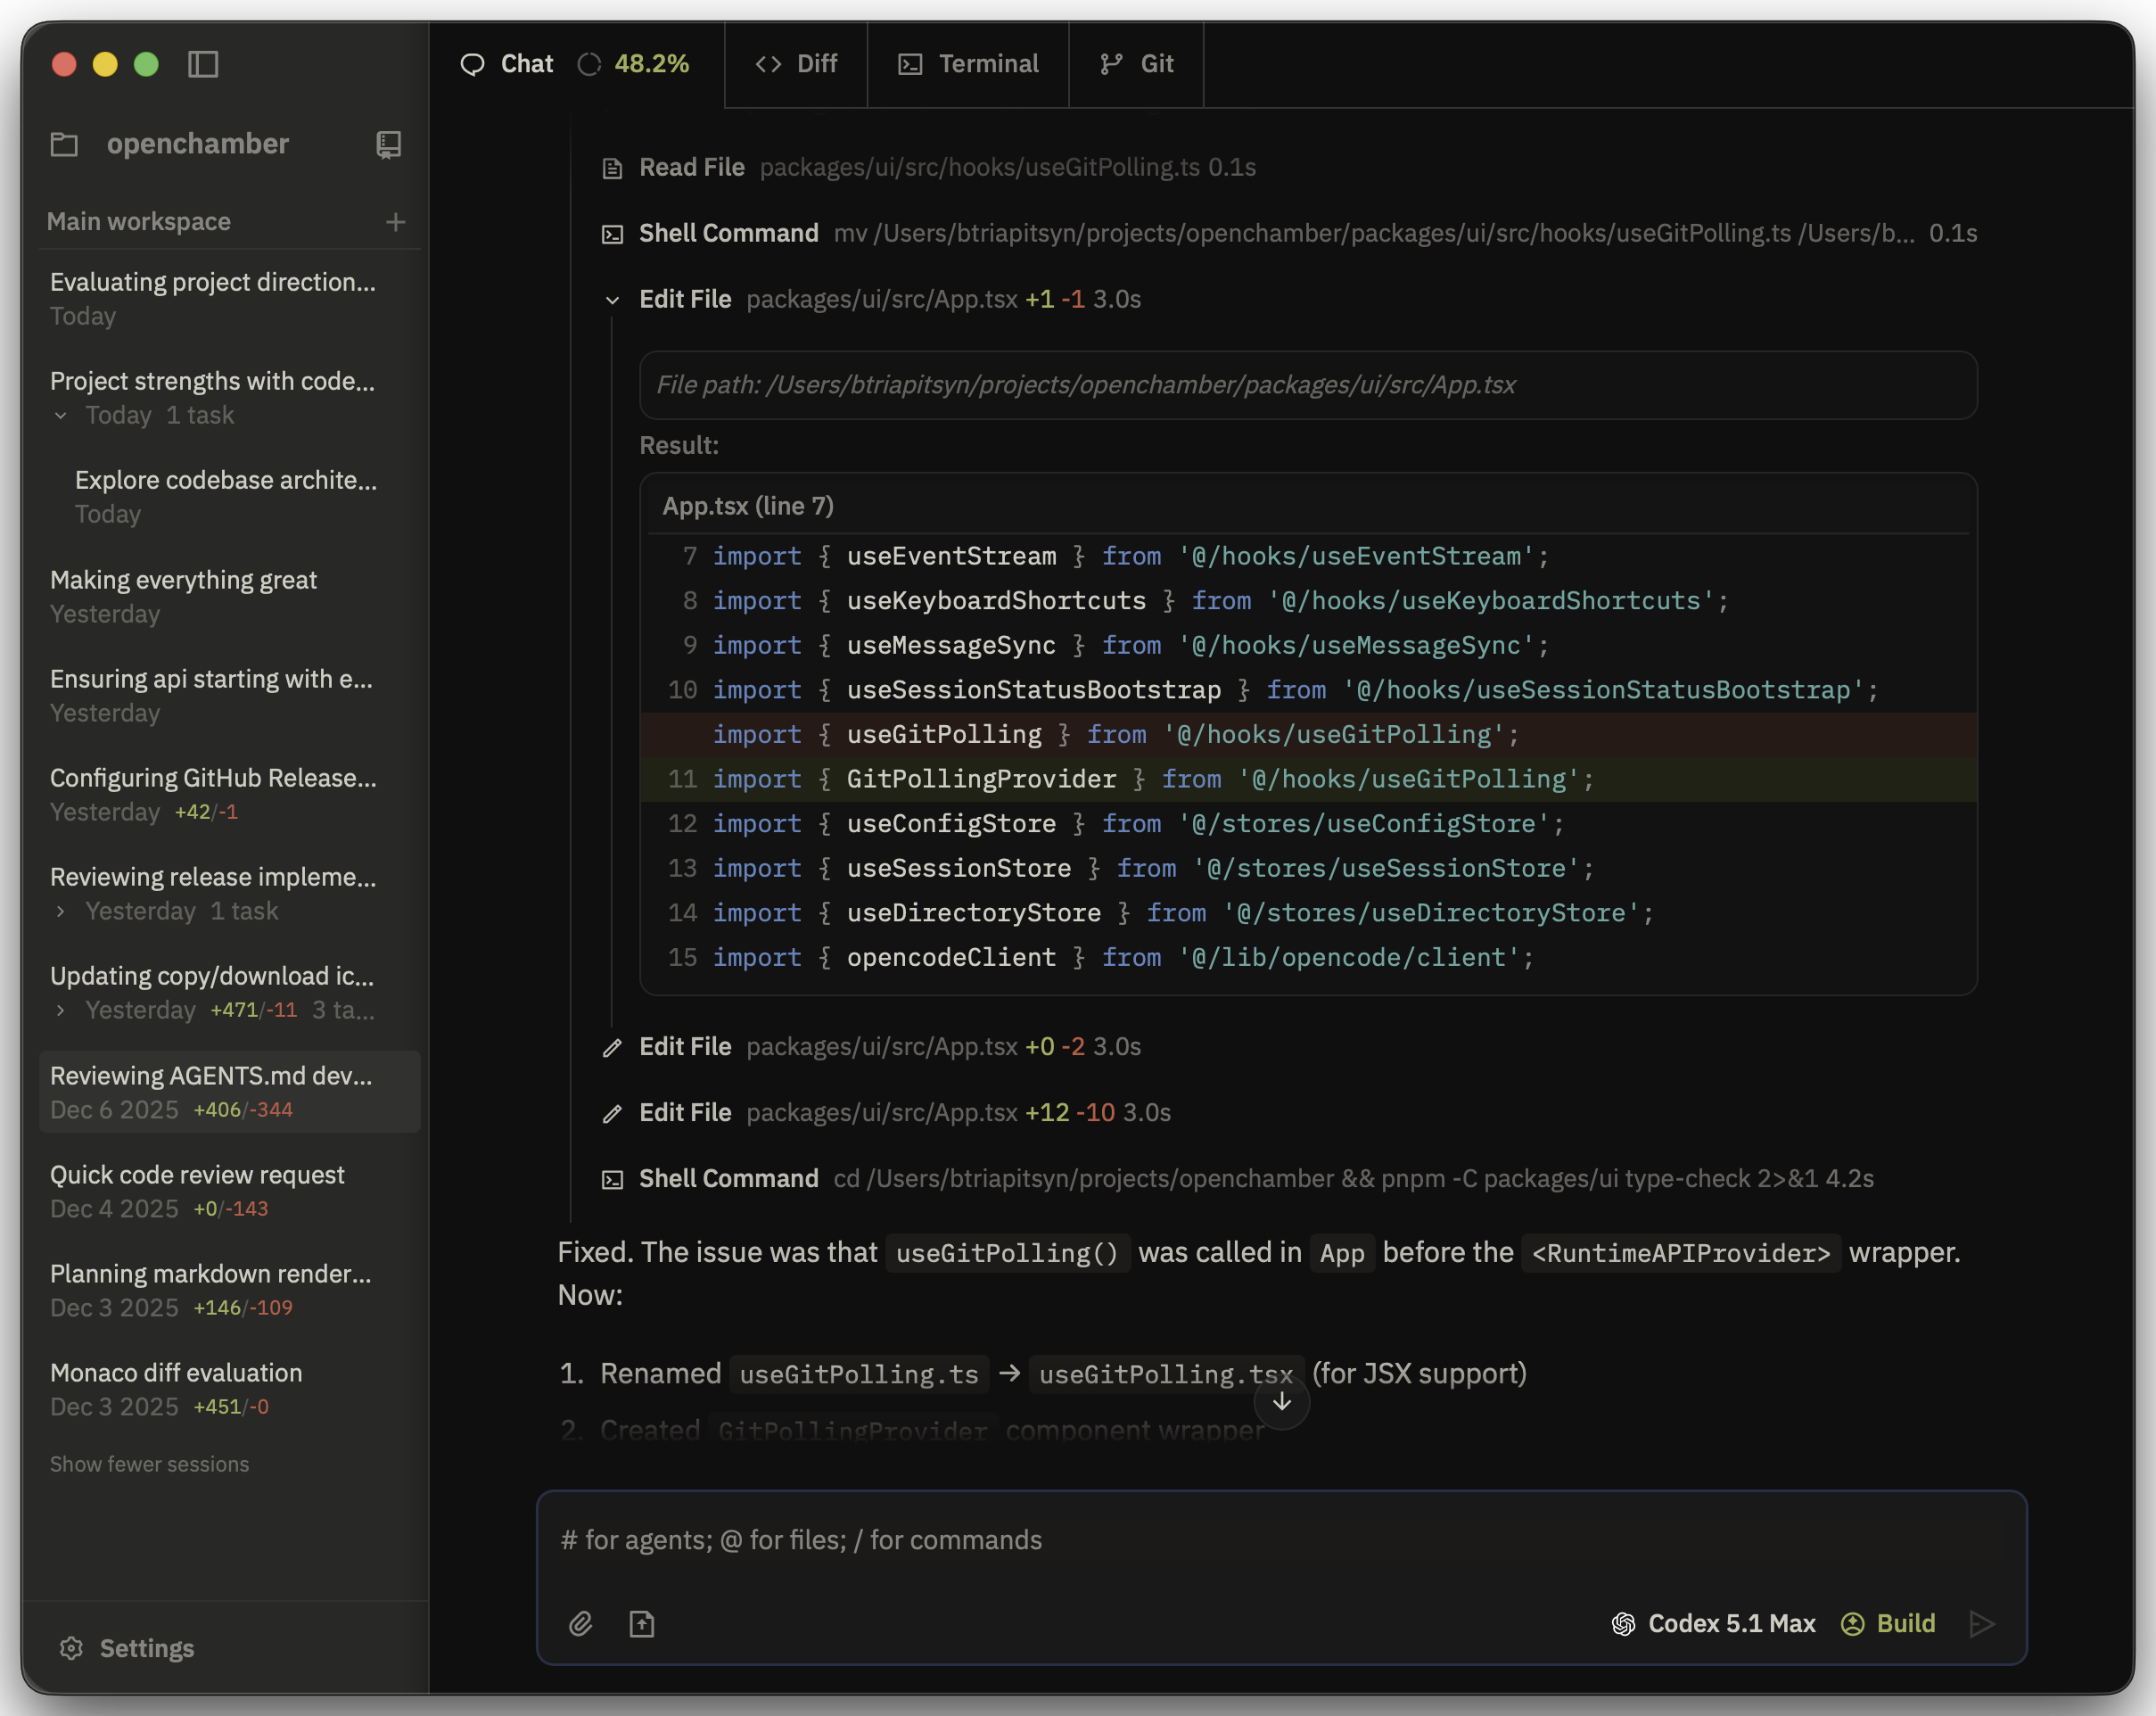Open Monaco diff evaluation session

tap(229, 1388)
